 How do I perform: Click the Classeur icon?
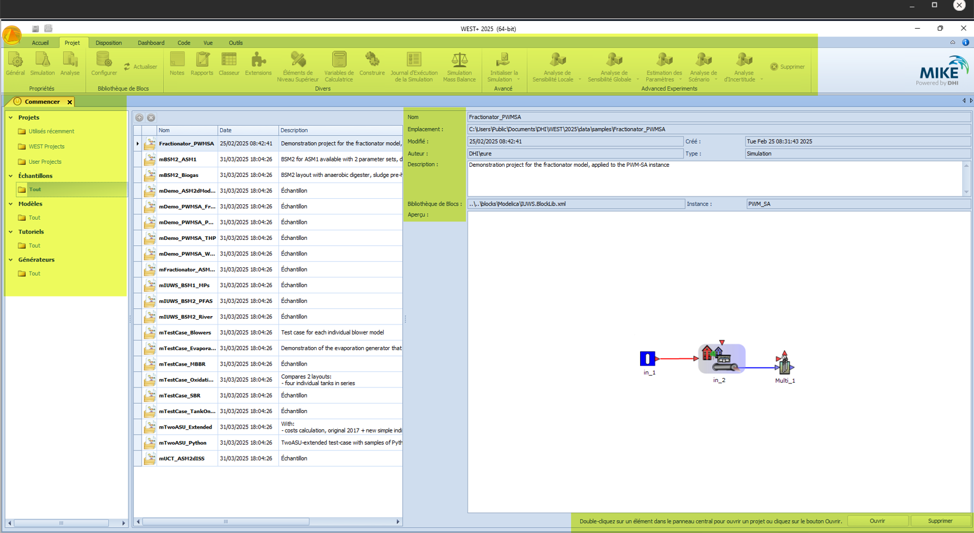click(x=229, y=64)
